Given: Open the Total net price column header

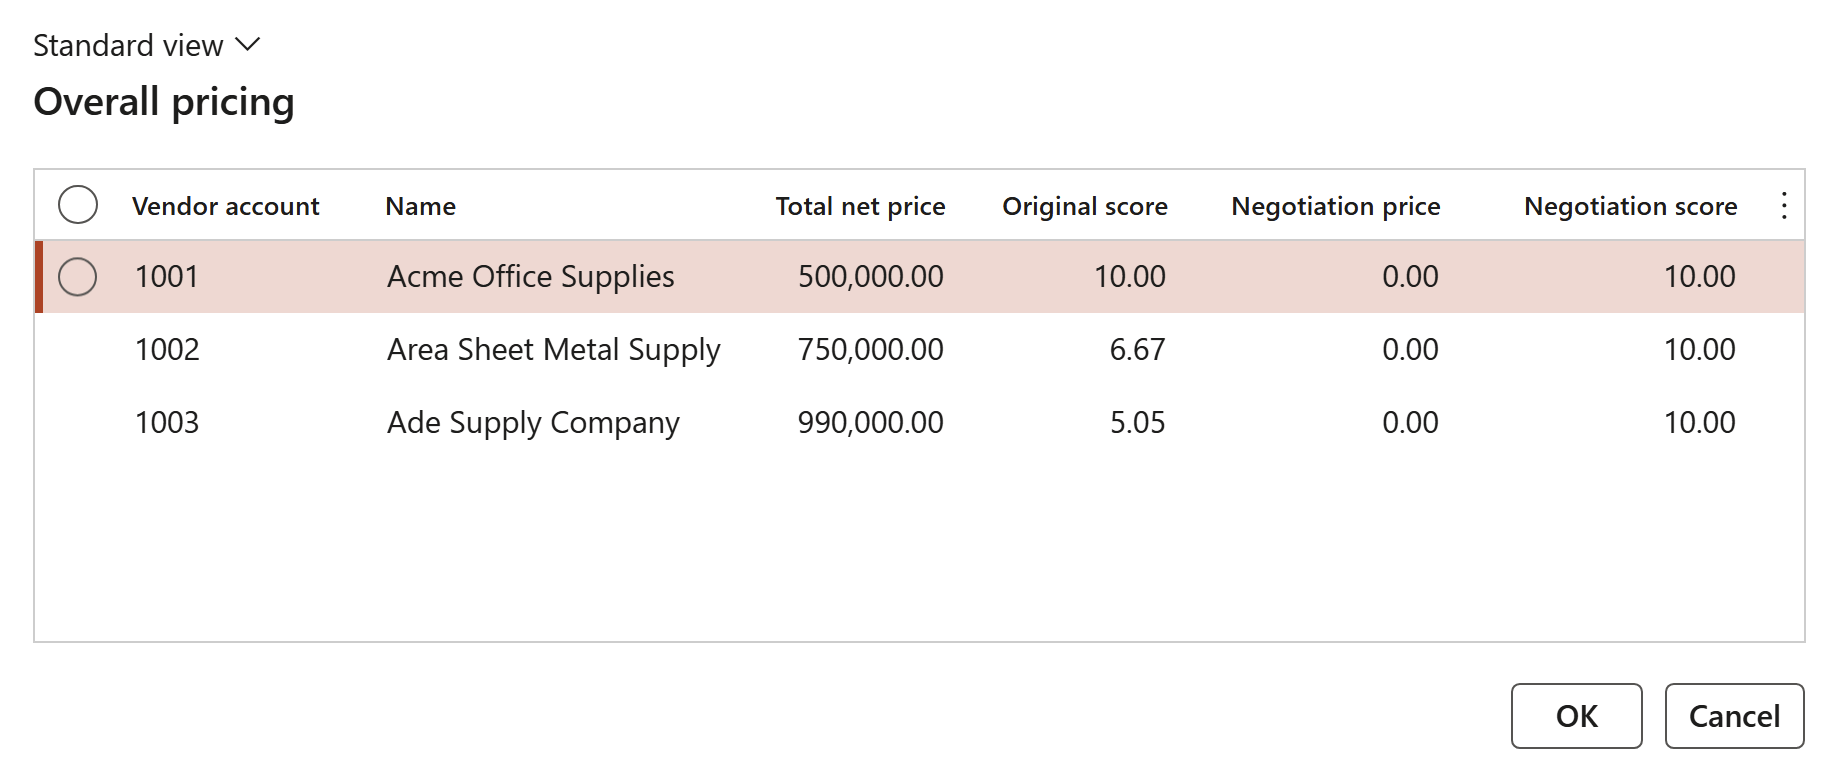Looking at the screenshot, I should point(860,206).
